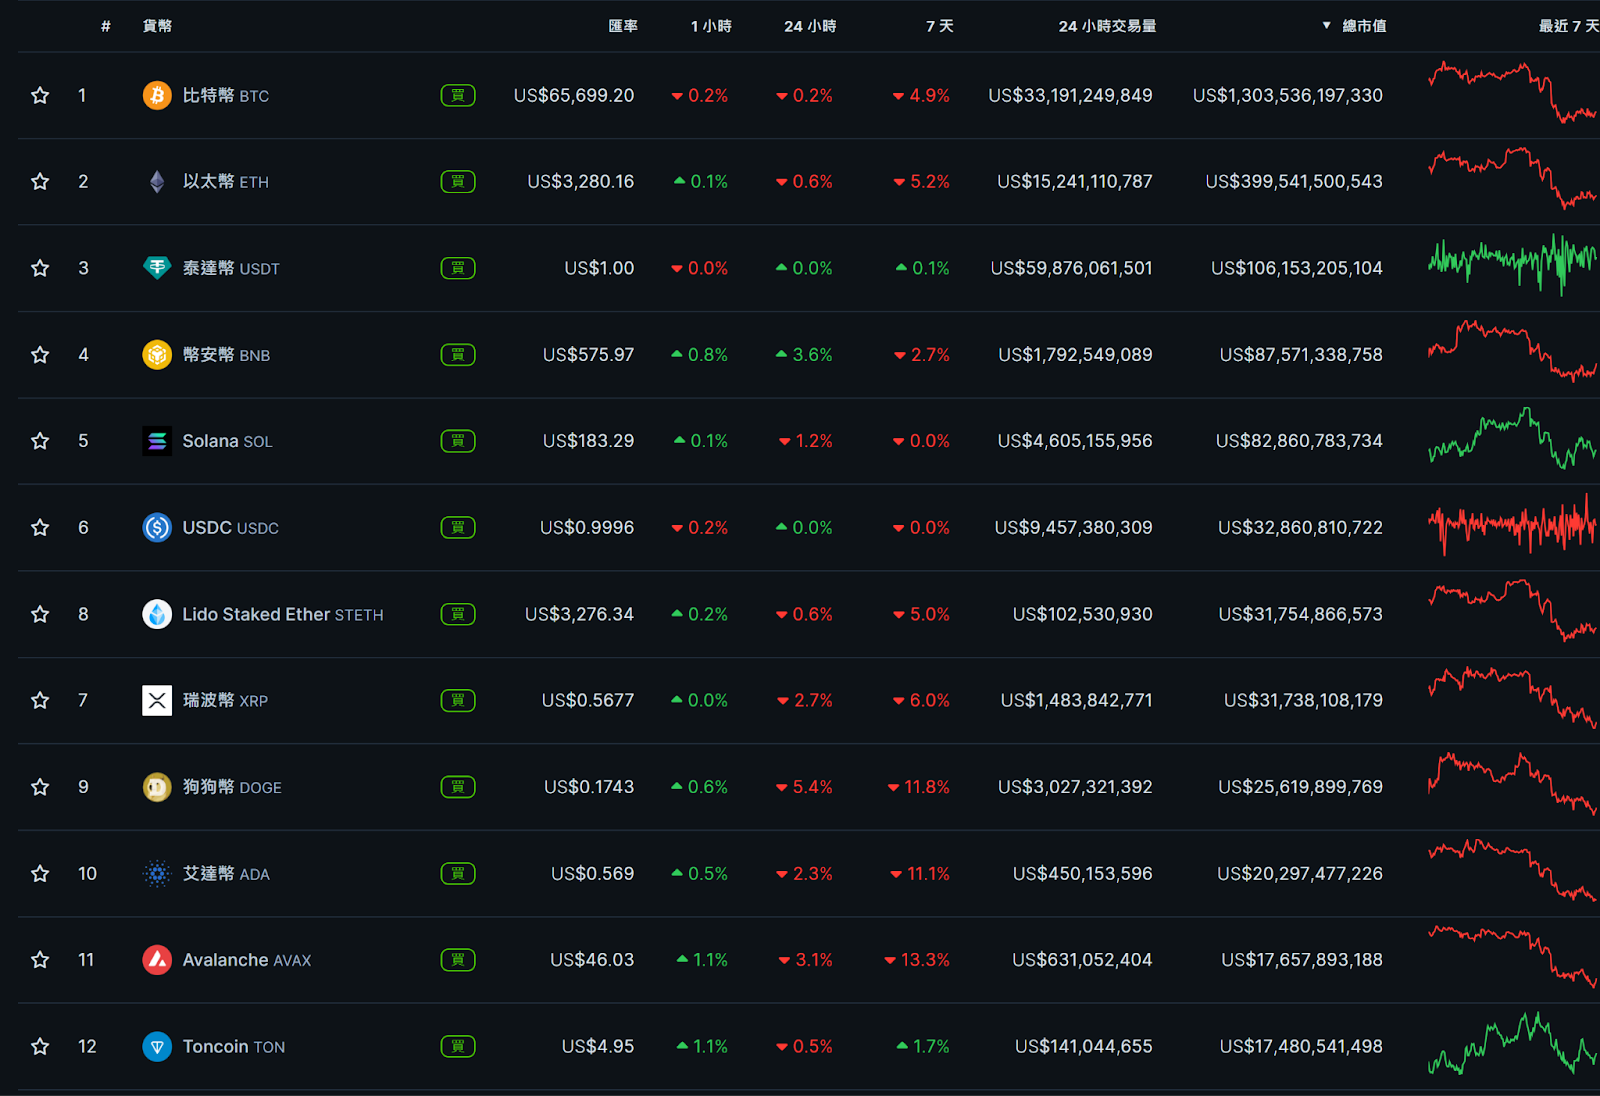Add Solana to favorites via star

pyautogui.click(x=40, y=441)
